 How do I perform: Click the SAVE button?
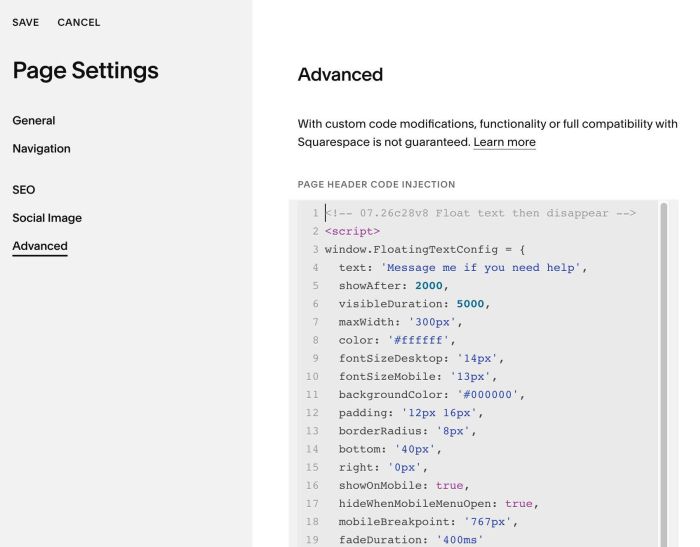(25, 22)
